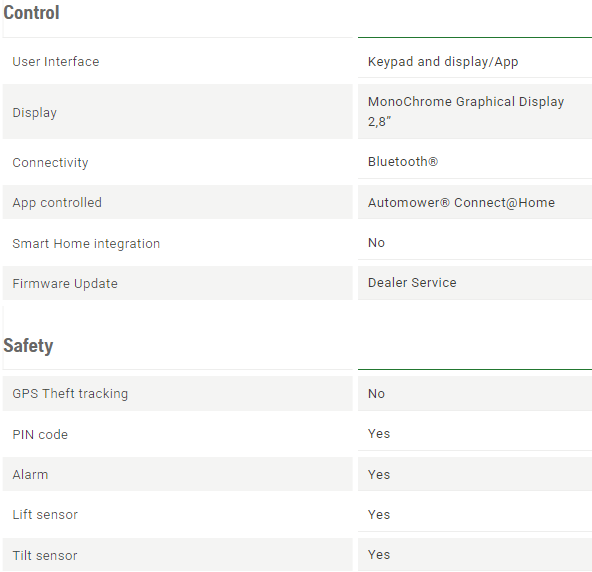Image resolution: width=592 pixels, height=572 pixels.
Task: Select the PIN code row label
Action: 40,435
